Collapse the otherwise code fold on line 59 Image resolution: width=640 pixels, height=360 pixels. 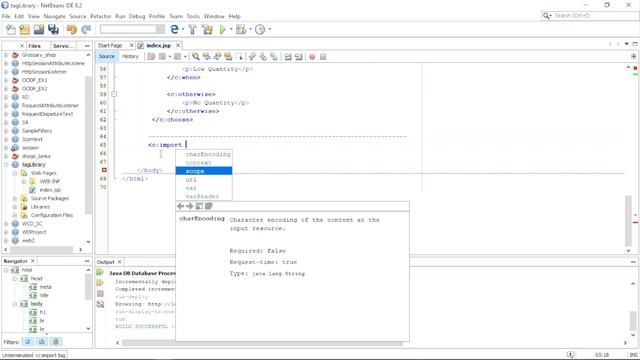[x=114, y=94]
